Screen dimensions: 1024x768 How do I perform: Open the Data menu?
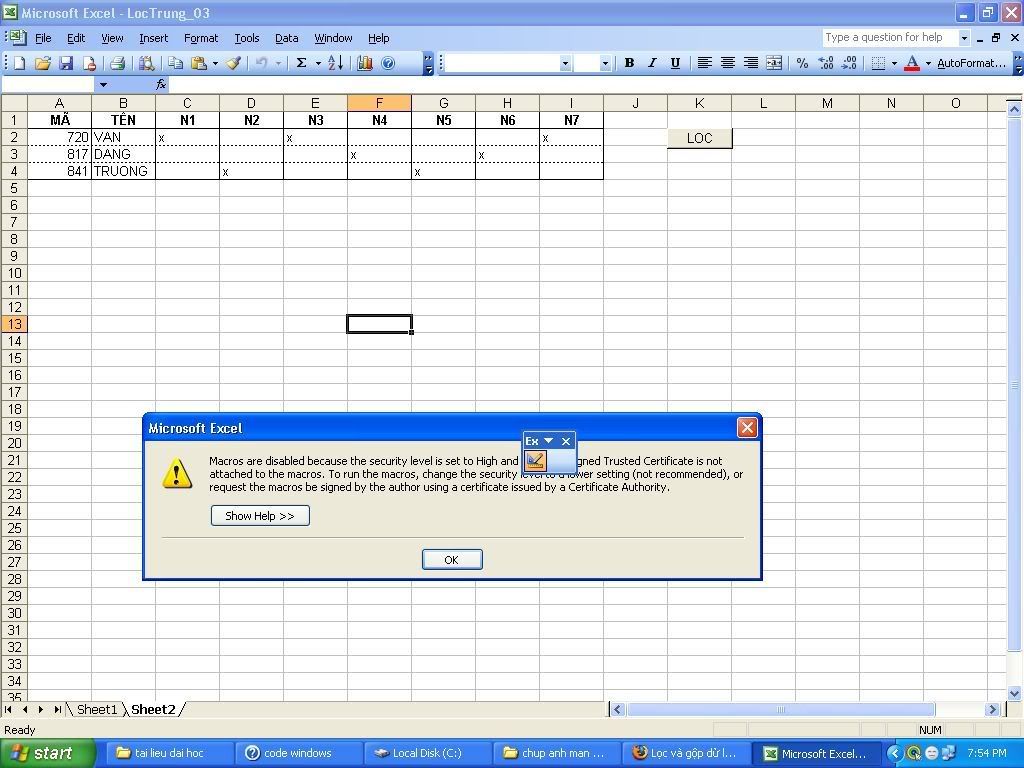tap(286, 38)
